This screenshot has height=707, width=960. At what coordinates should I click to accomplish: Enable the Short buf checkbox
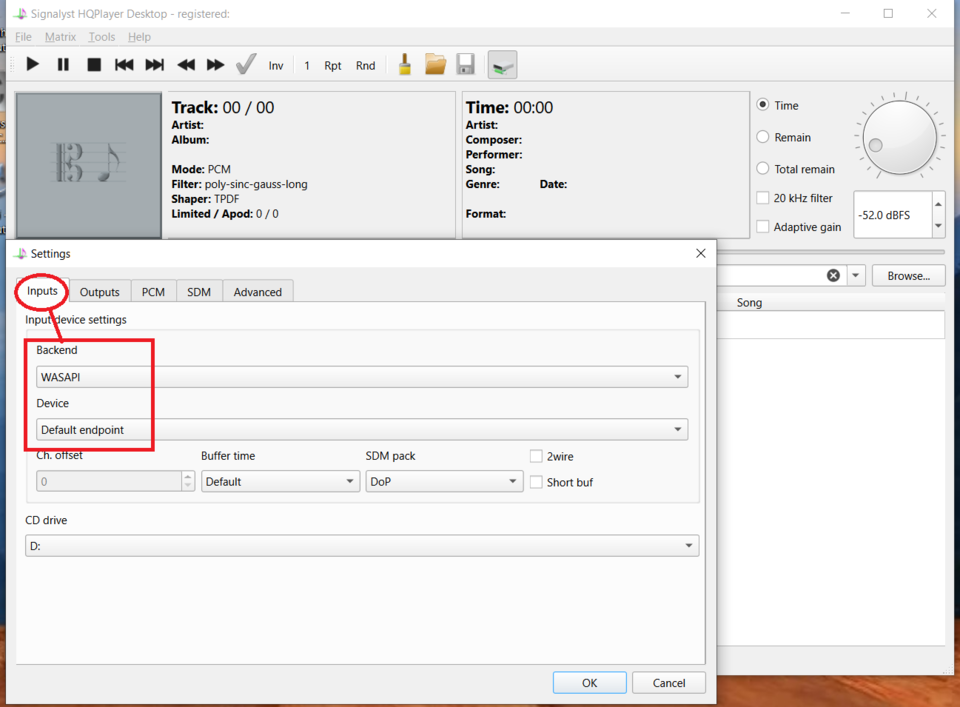click(x=536, y=482)
